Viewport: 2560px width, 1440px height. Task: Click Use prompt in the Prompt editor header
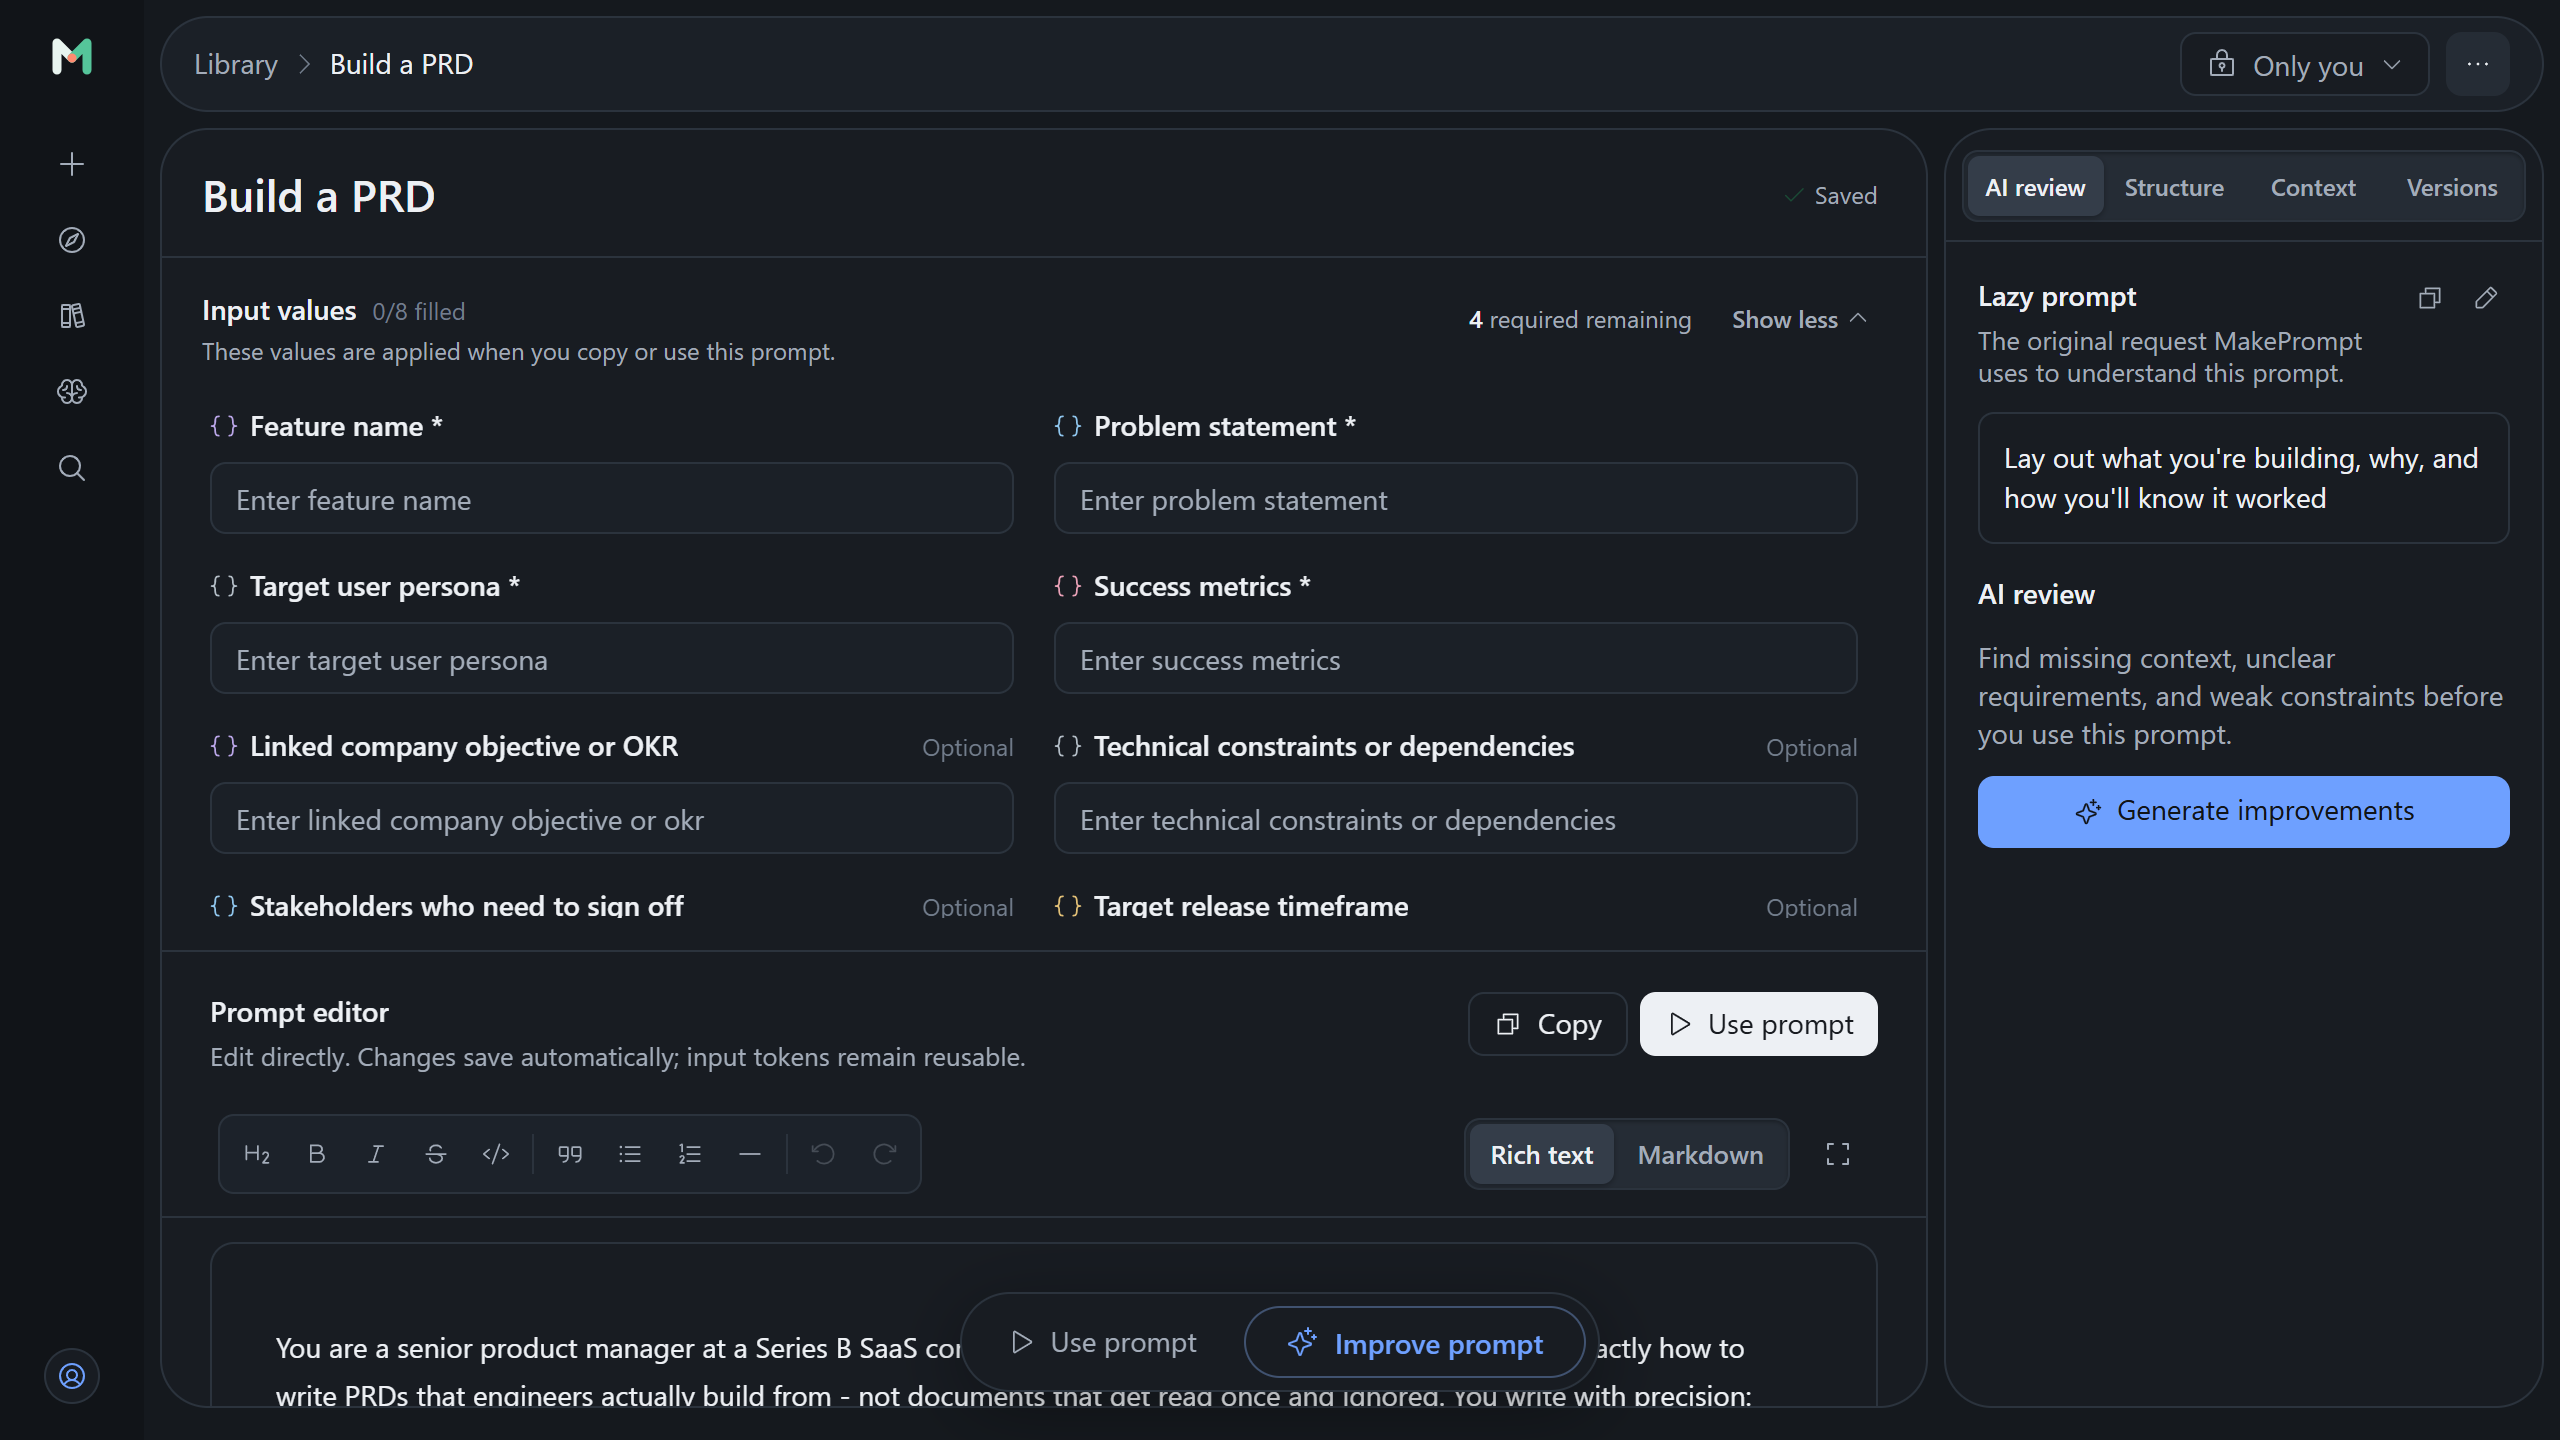(1759, 1024)
